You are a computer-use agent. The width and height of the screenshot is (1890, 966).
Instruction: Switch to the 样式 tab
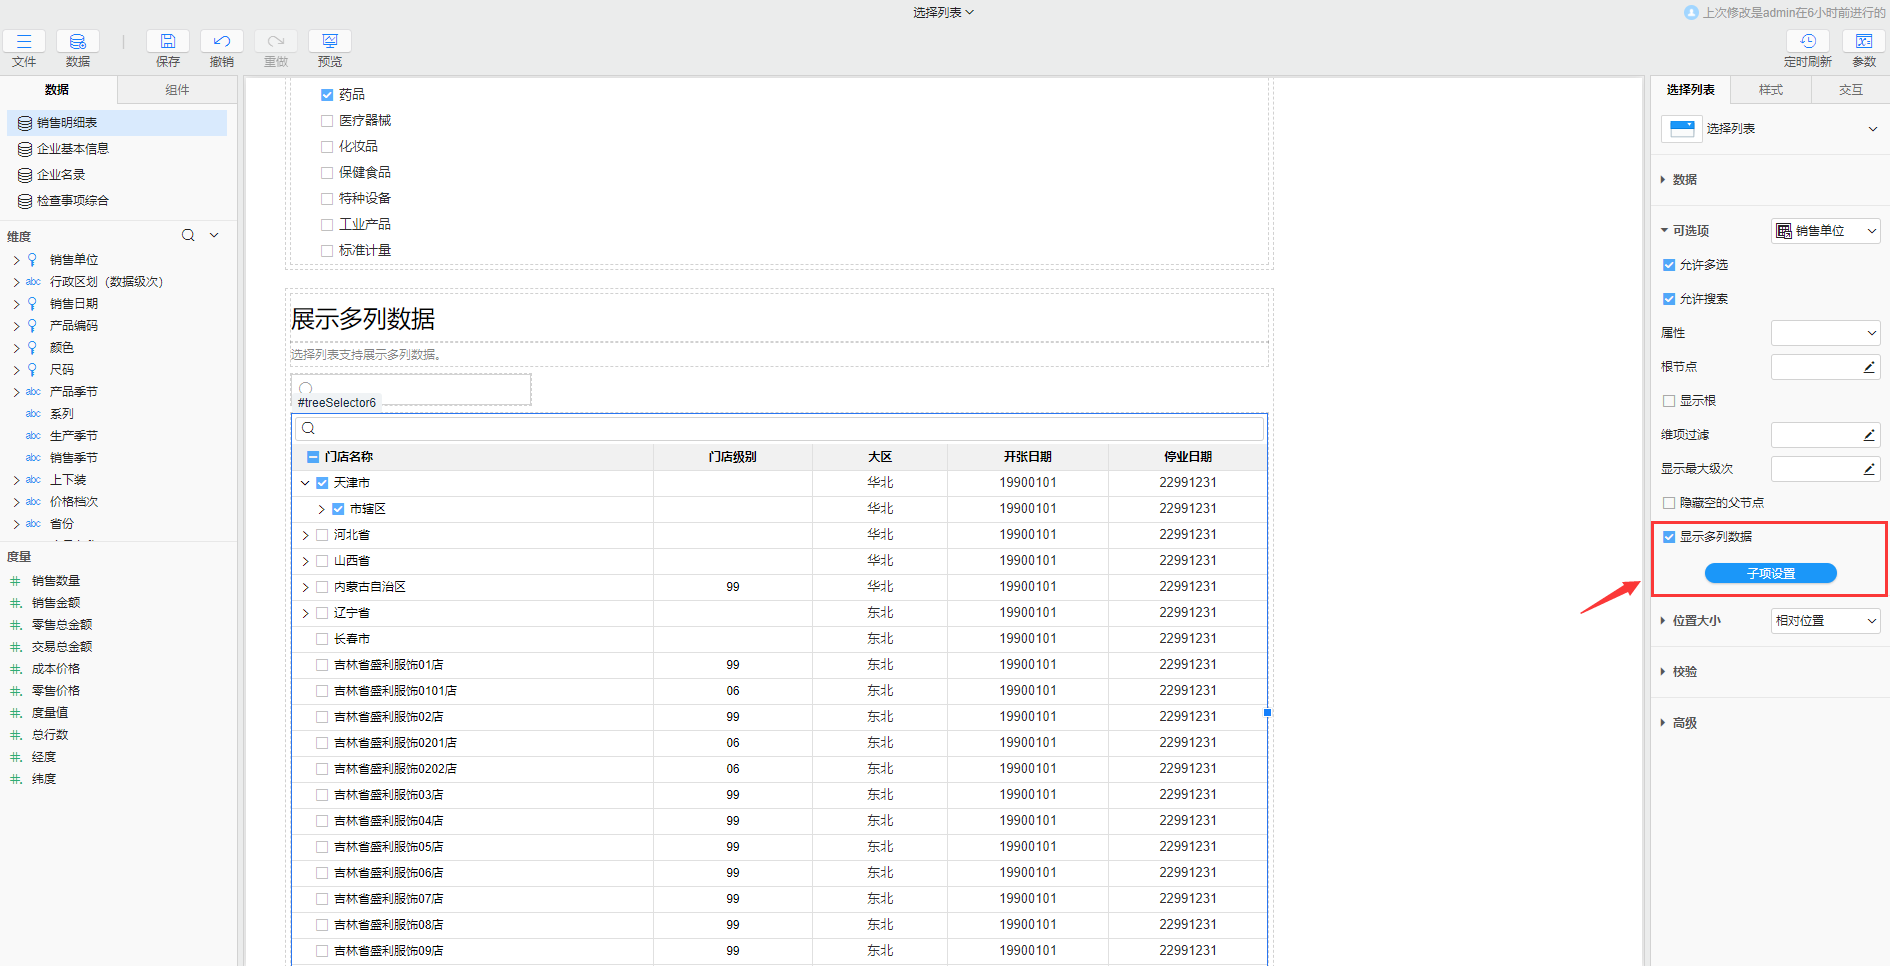(x=1771, y=90)
